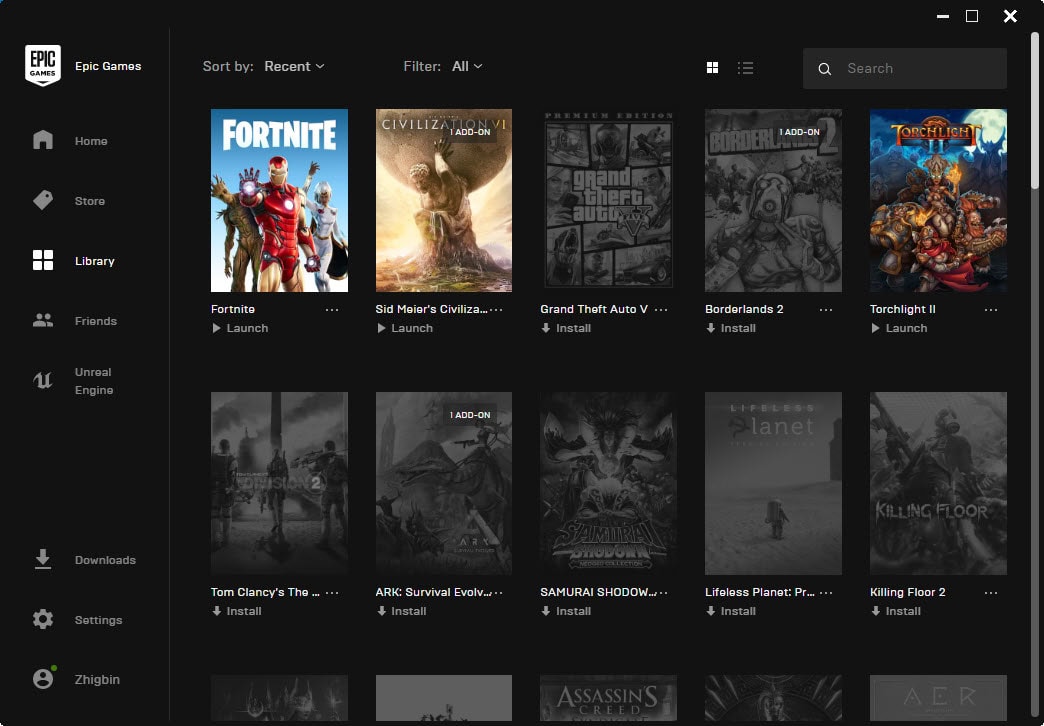Switch the library to grid view
Viewport: 1044px width, 726px height.
pyautogui.click(x=712, y=67)
